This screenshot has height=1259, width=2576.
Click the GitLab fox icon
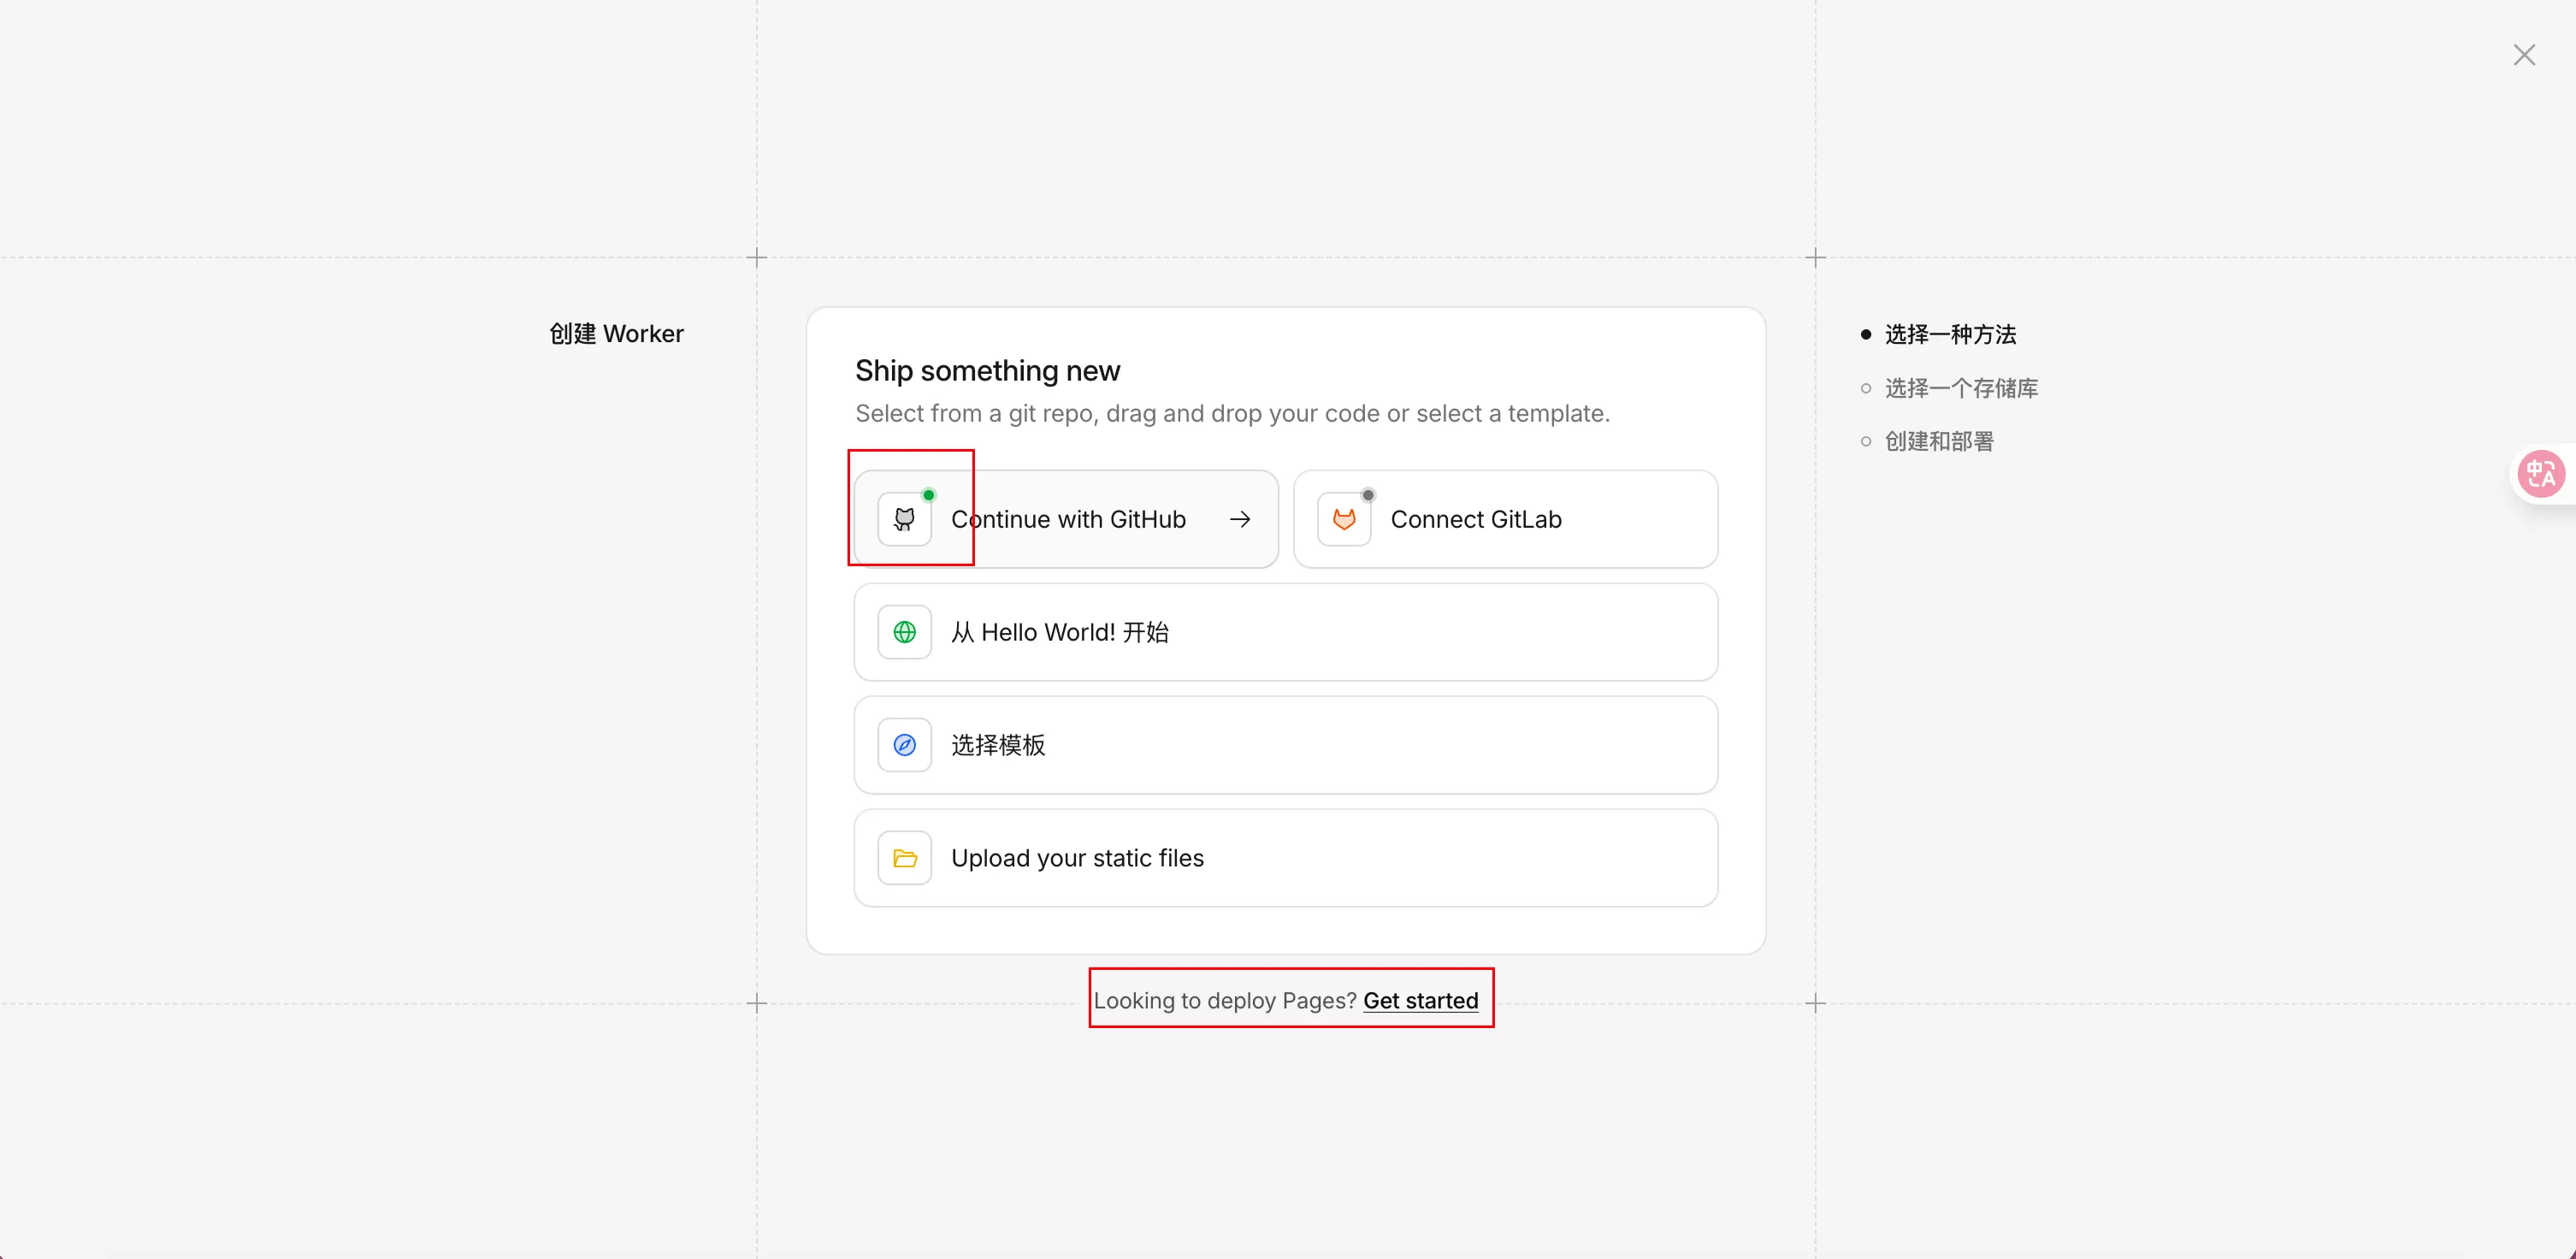[1343, 519]
